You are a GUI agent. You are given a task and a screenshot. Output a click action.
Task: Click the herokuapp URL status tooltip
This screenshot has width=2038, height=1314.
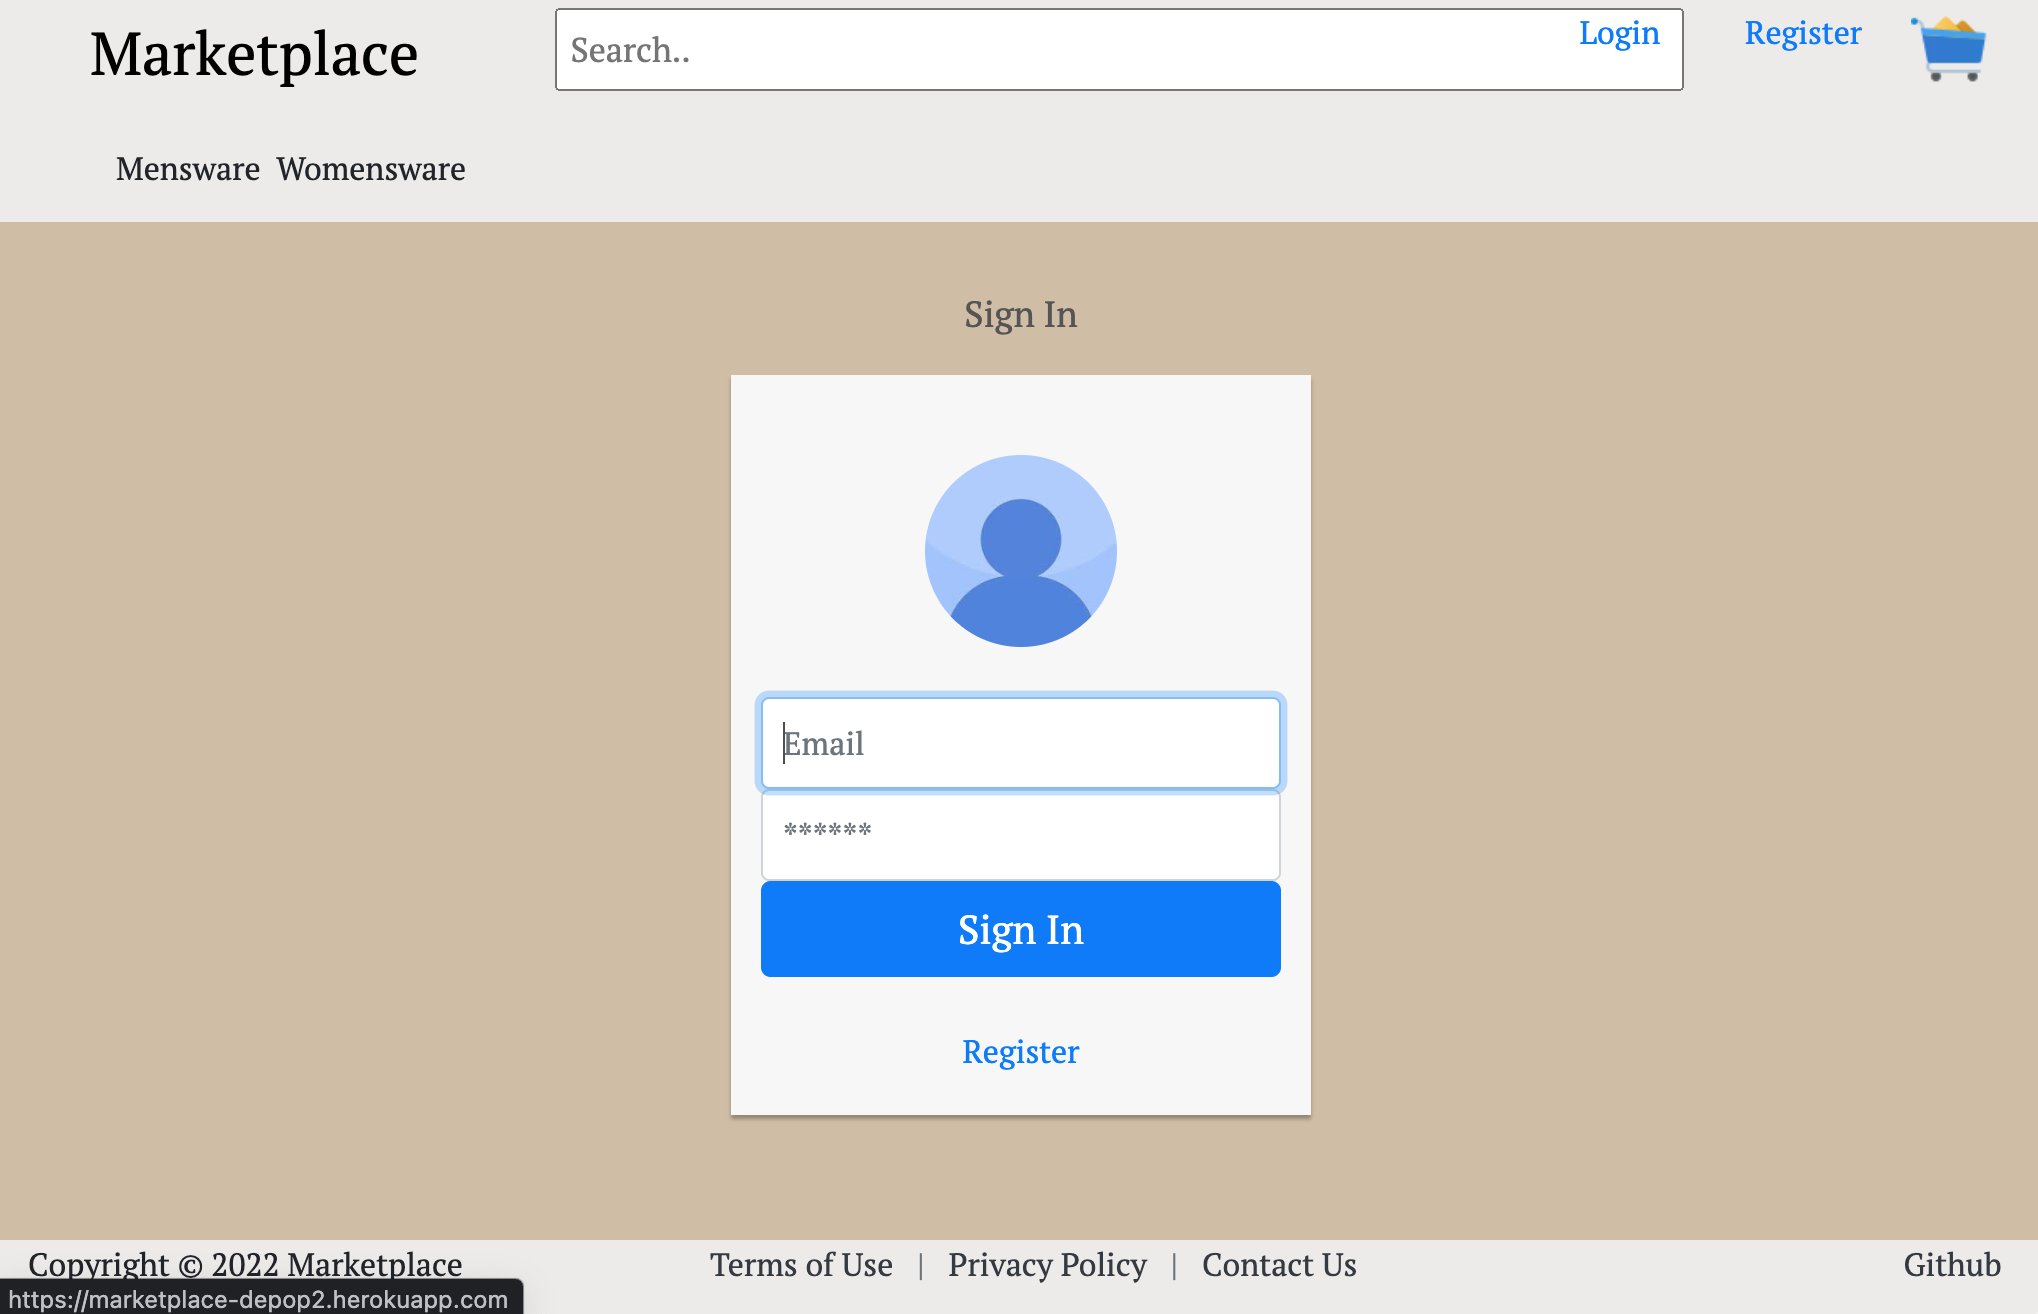[x=259, y=1299]
